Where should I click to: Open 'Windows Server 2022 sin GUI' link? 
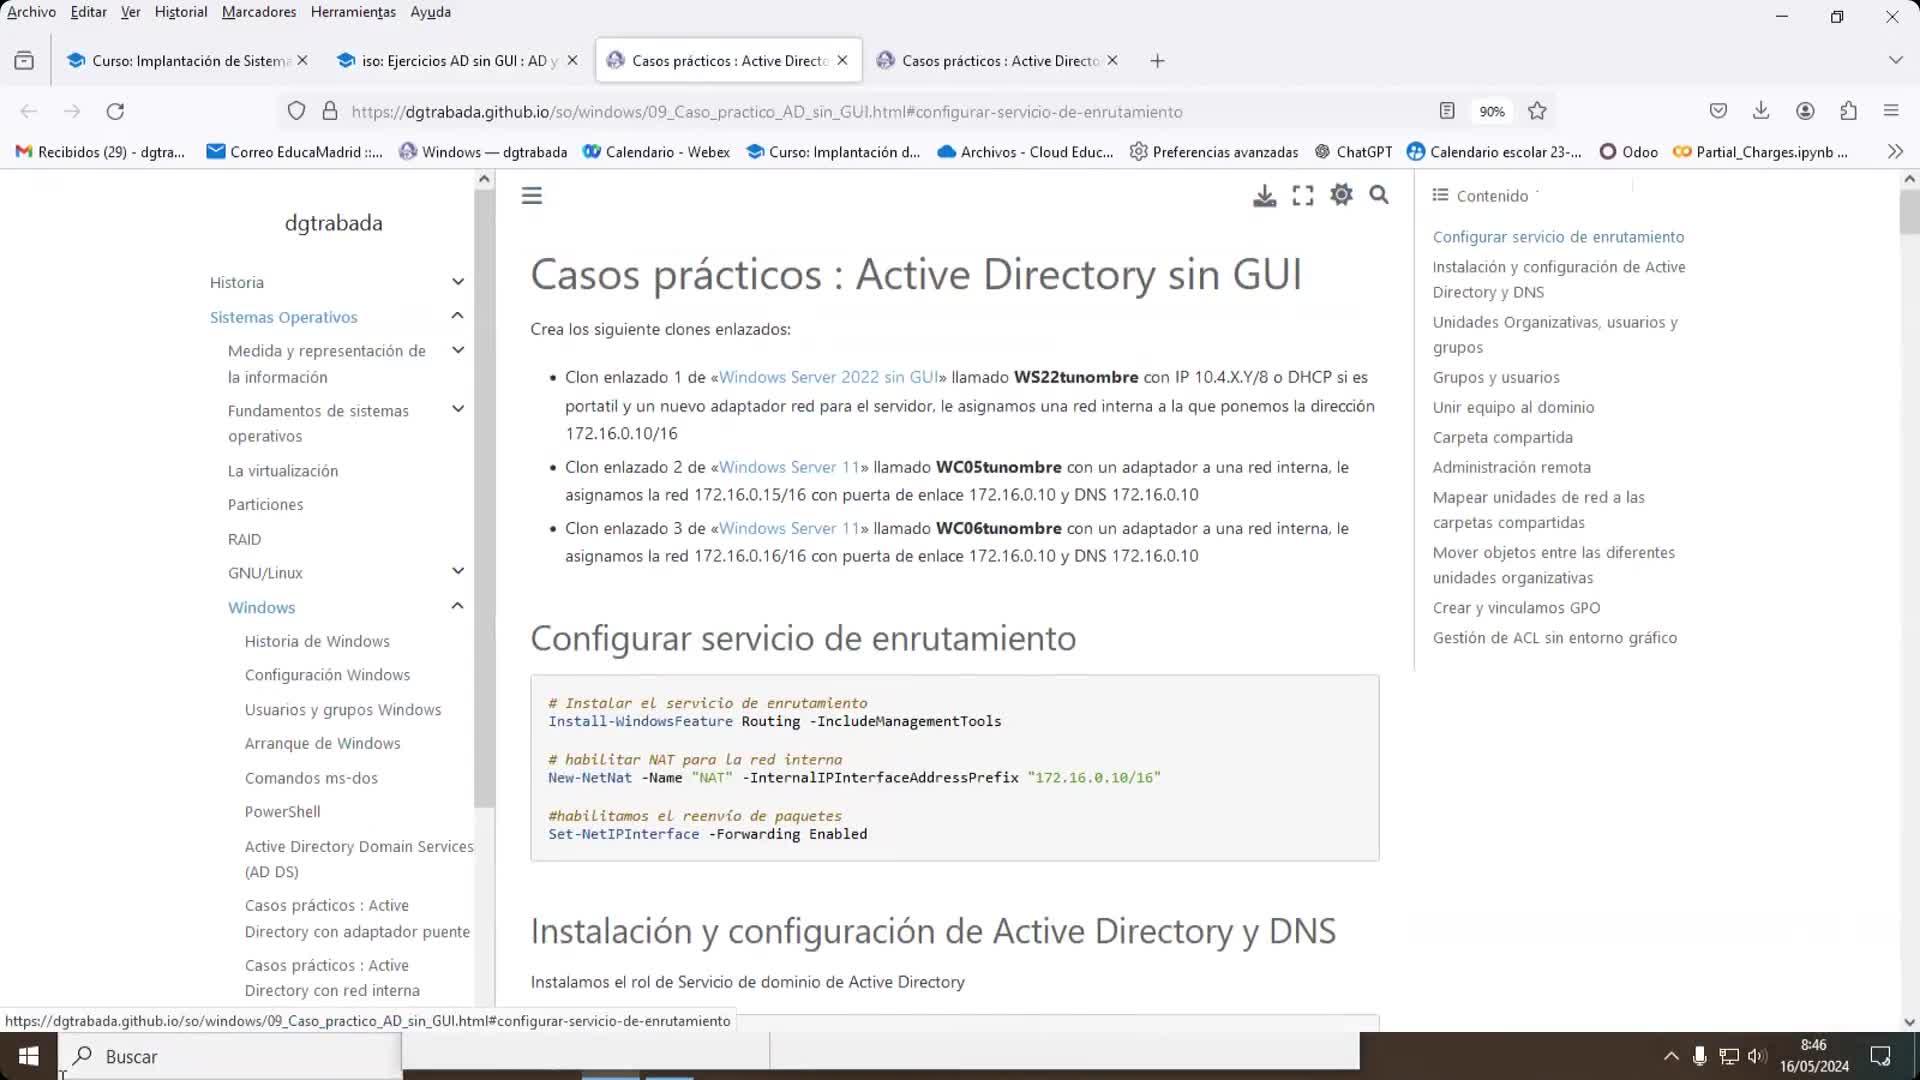[828, 377]
